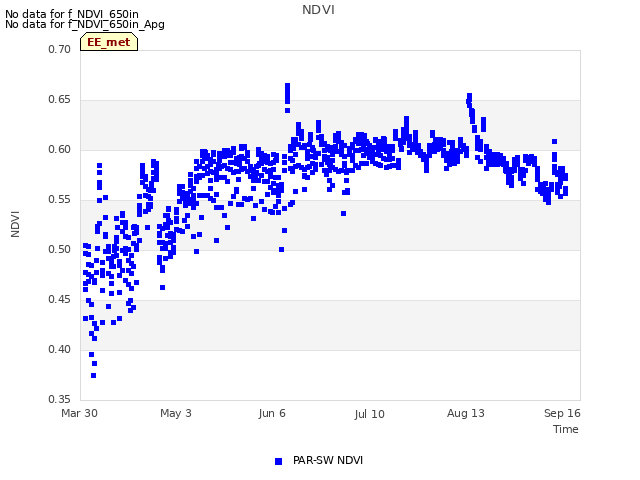Click the 0.70 y-axis value
The image size is (640, 480).
click(x=60, y=49)
